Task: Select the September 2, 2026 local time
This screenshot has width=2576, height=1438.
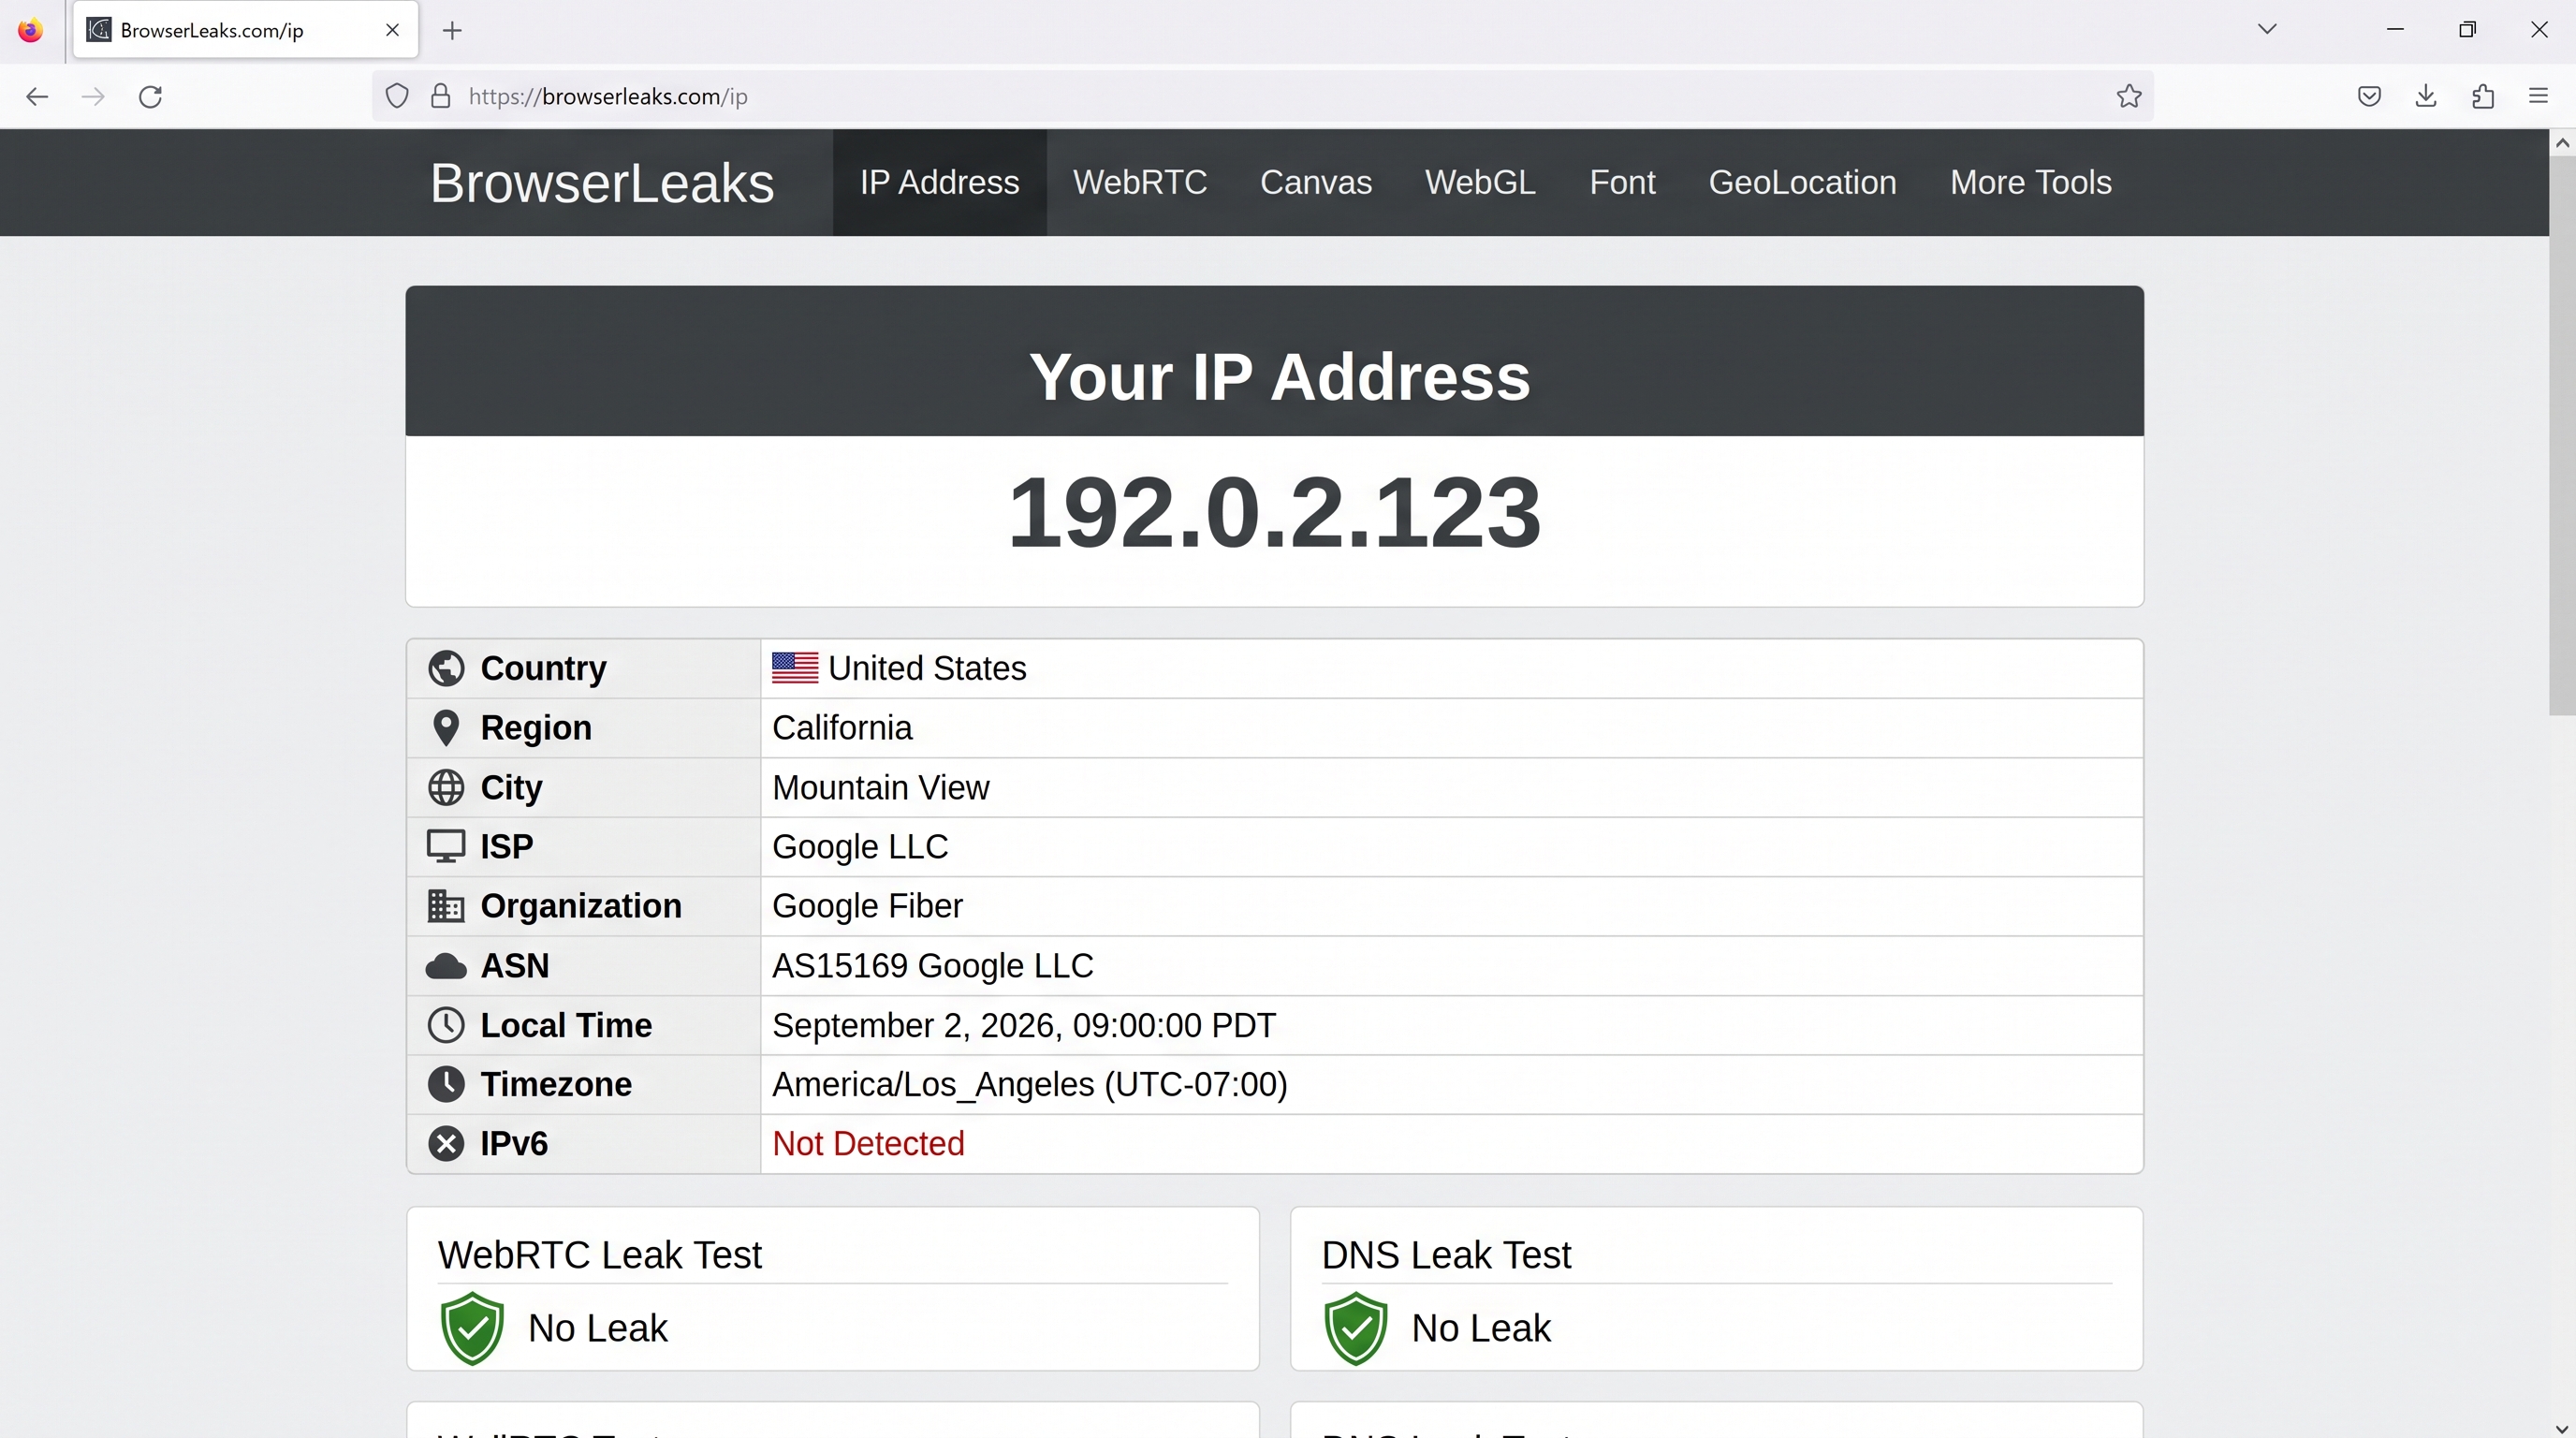Action: point(1024,1025)
